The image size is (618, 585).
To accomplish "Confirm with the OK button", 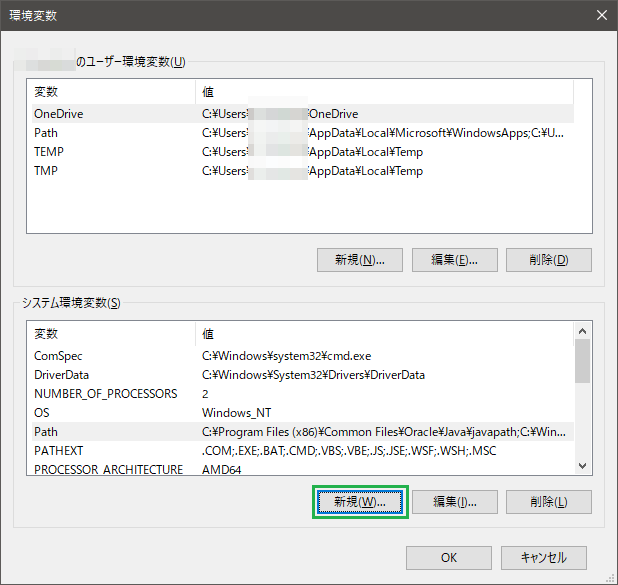I will (449, 557).
